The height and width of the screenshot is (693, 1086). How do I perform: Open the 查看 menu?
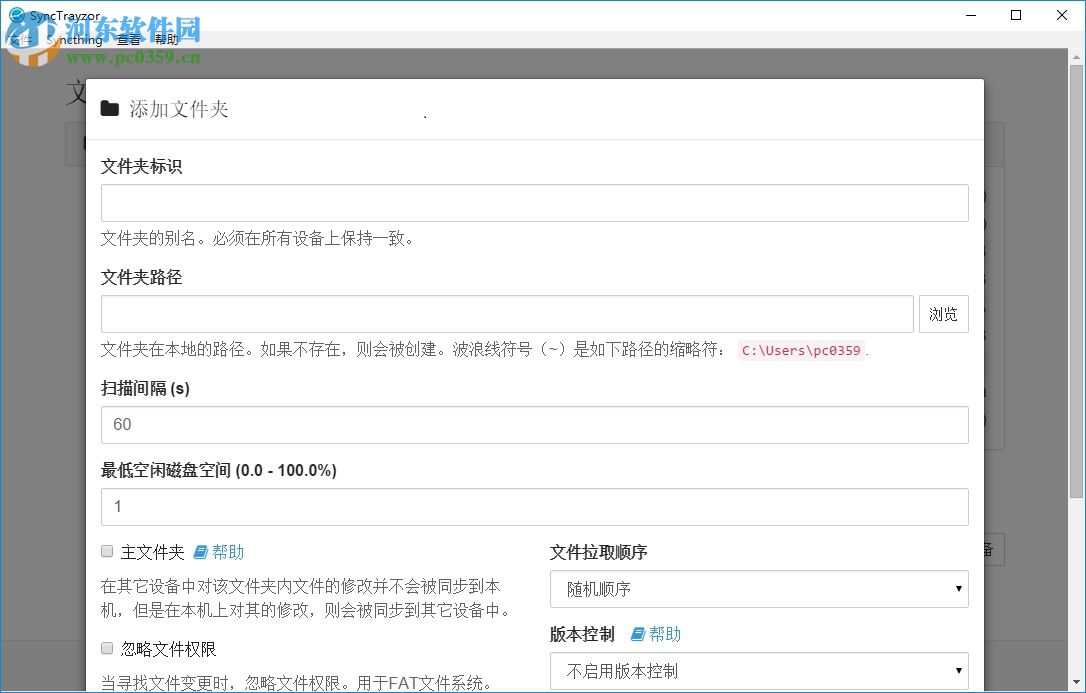tap(128, 40)
